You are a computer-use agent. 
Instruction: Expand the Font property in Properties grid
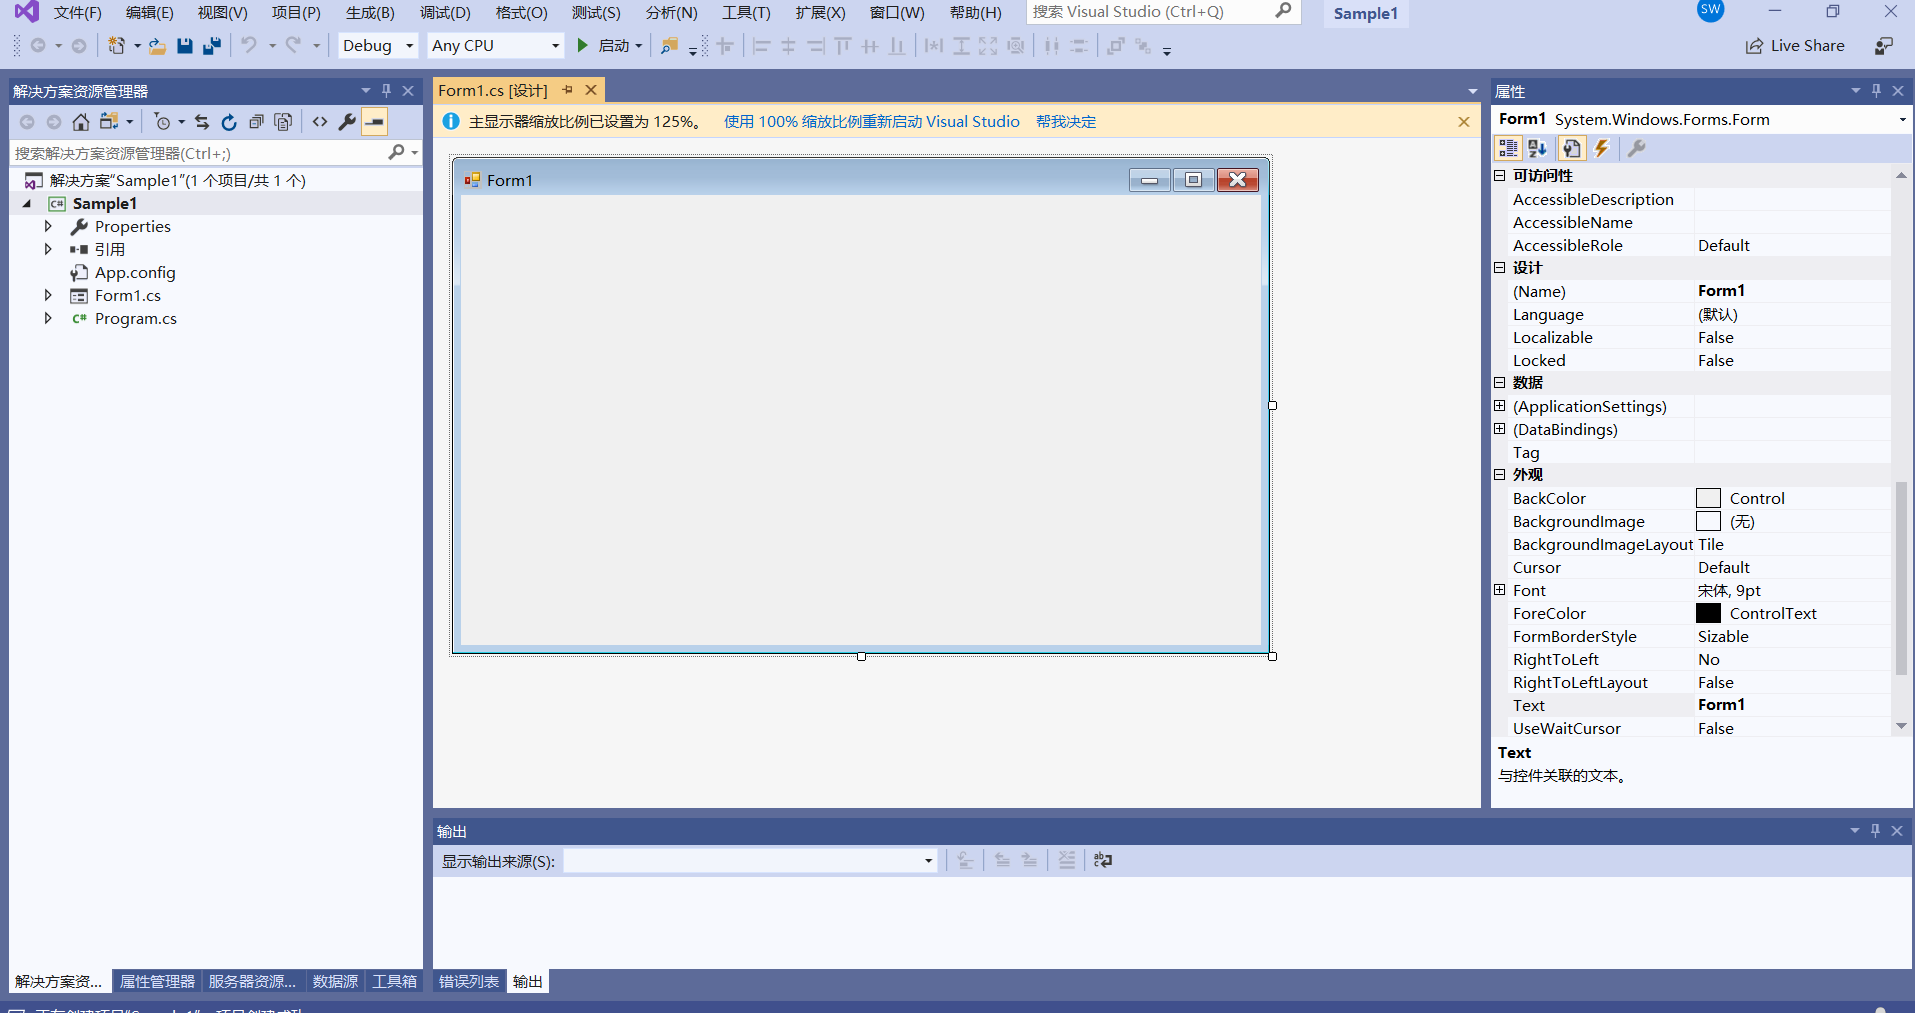coord(1499,590)
